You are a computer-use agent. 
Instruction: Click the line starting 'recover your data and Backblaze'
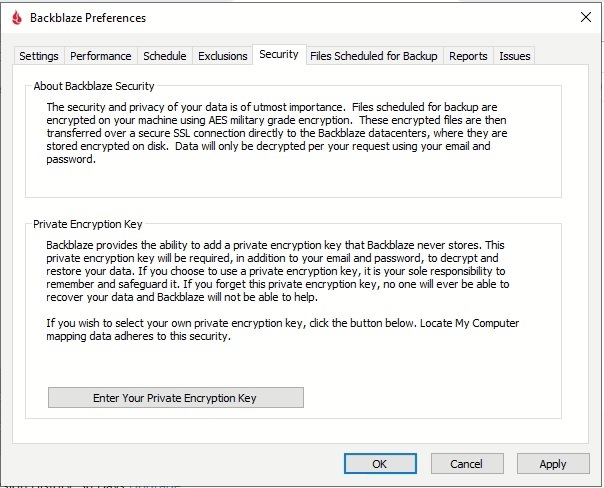tap(182, 297)
